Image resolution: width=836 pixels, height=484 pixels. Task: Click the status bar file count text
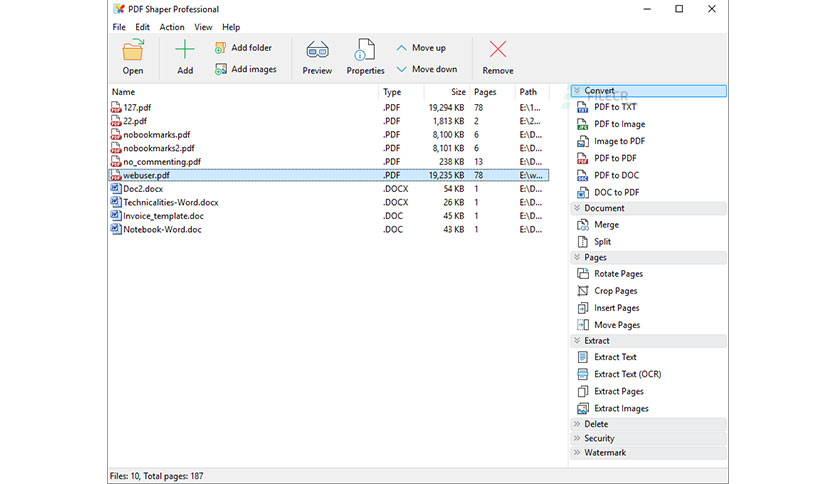point(157,476)
